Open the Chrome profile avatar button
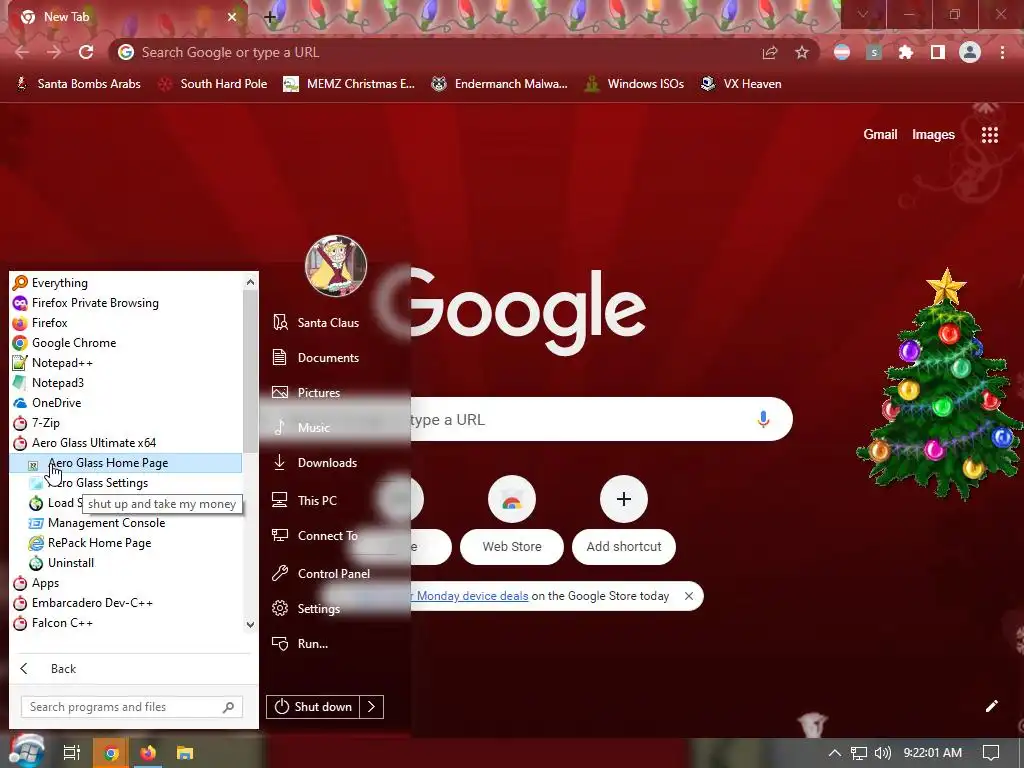The image size is (1024, 768). 970,52
